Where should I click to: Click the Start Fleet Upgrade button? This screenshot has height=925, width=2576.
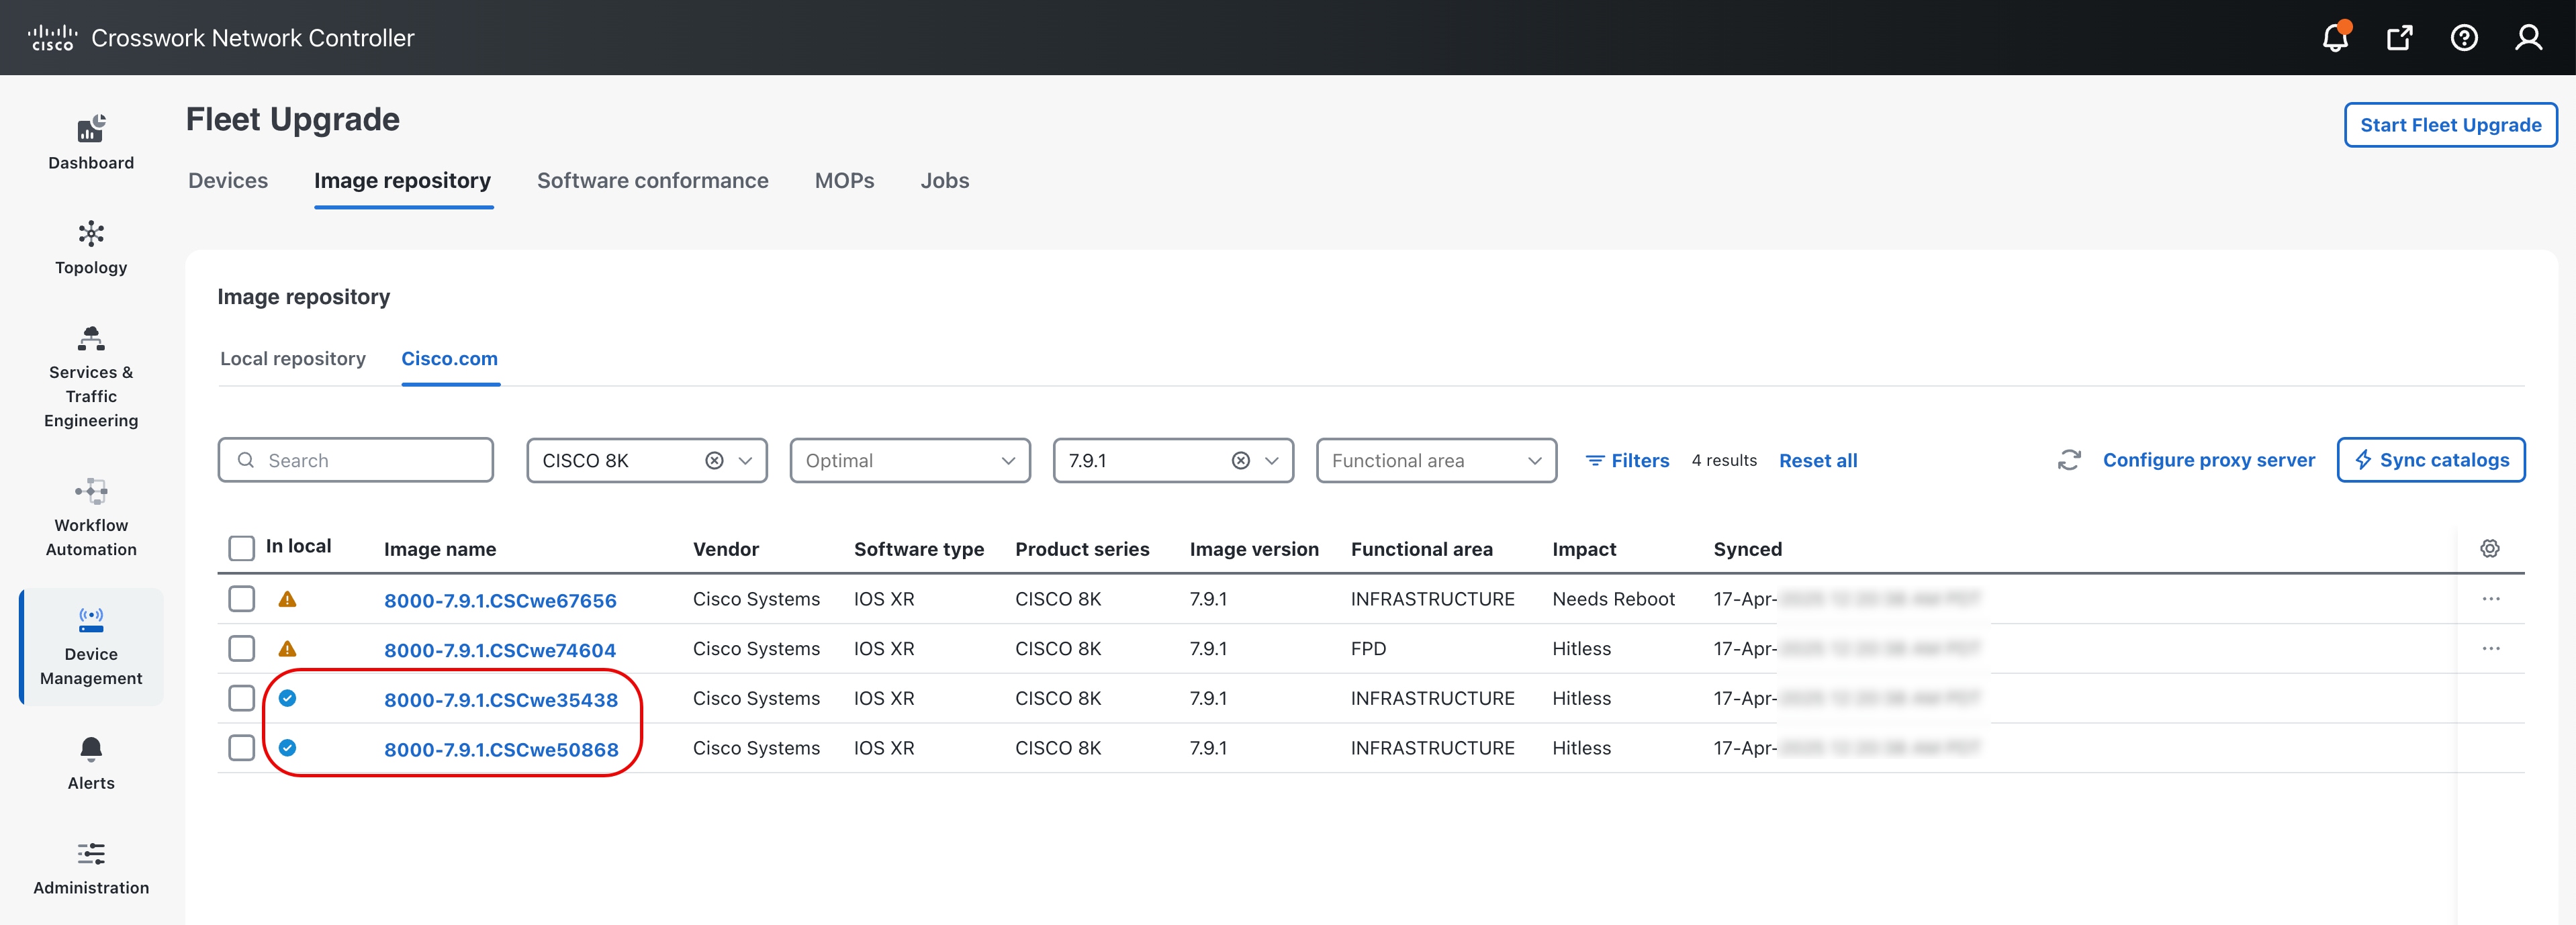[x=2450, y=124]
